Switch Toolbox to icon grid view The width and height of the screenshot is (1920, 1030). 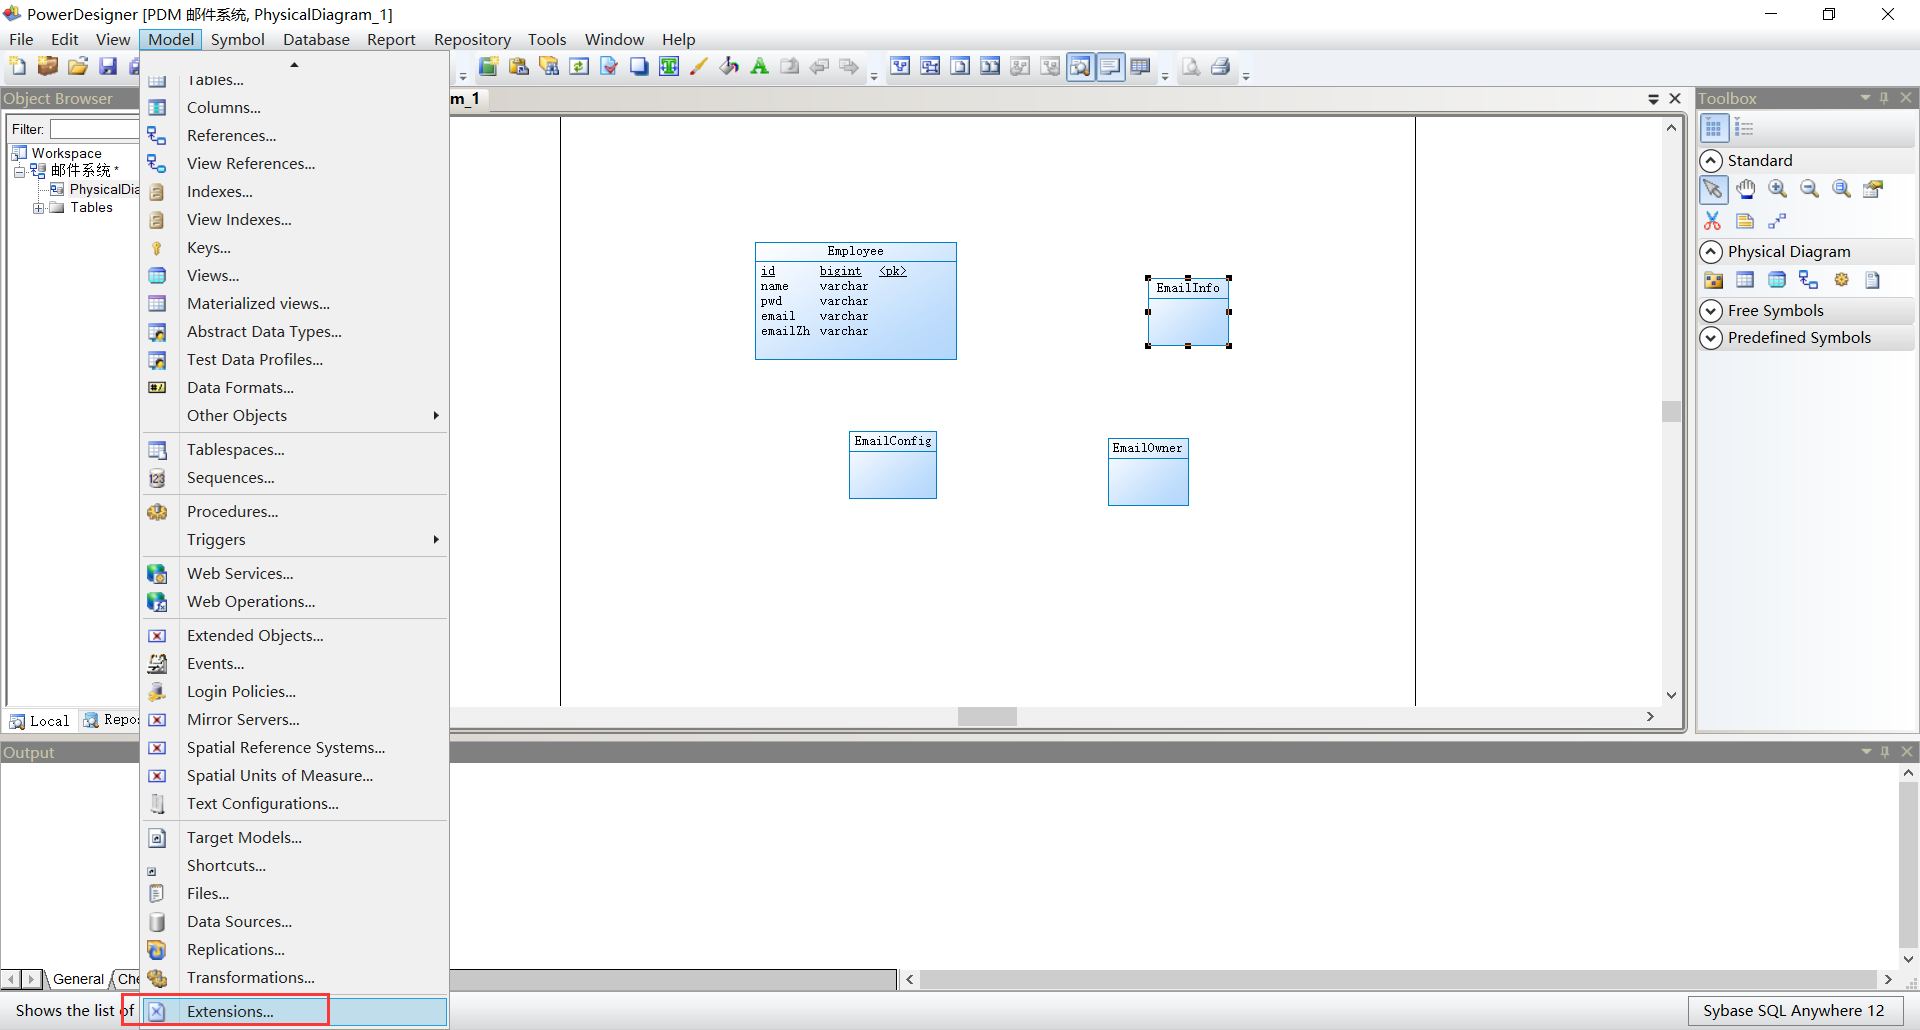point(1713,128)
